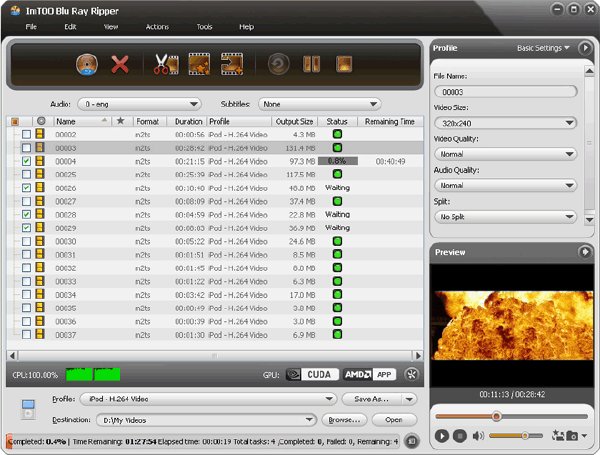Pause conversion with the toolbar pause icon
Screen dimensions: 600x455
click(311, 64)
